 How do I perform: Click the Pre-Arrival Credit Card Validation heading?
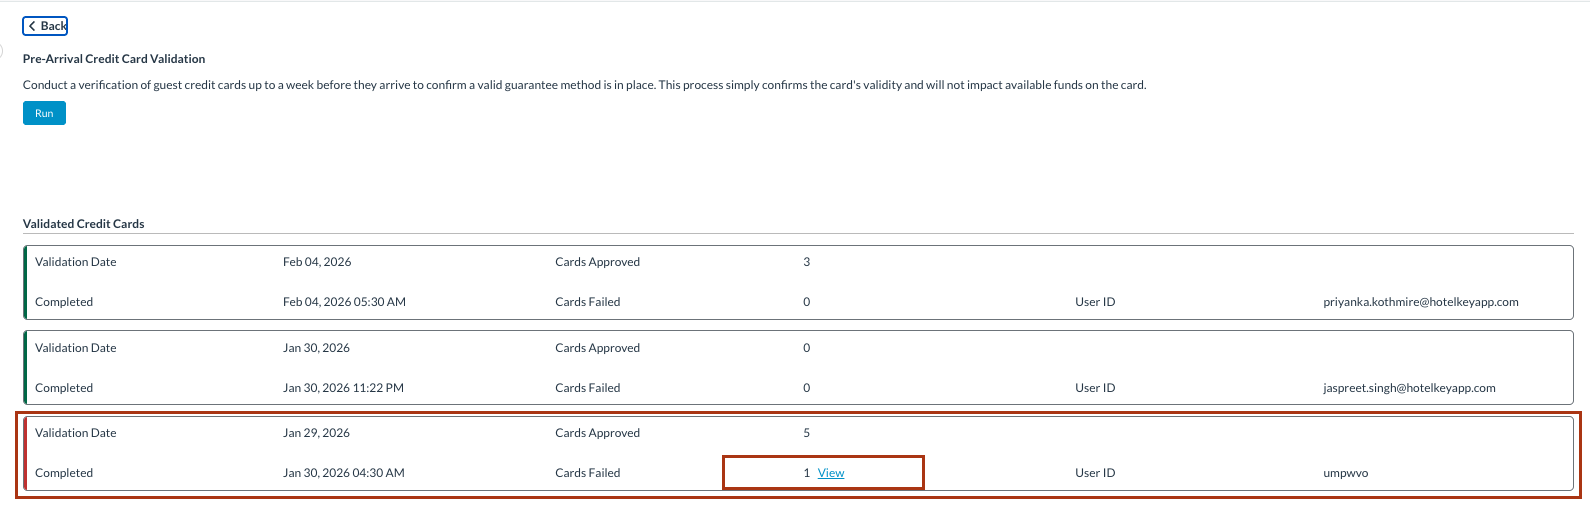(x=114, y=59)
